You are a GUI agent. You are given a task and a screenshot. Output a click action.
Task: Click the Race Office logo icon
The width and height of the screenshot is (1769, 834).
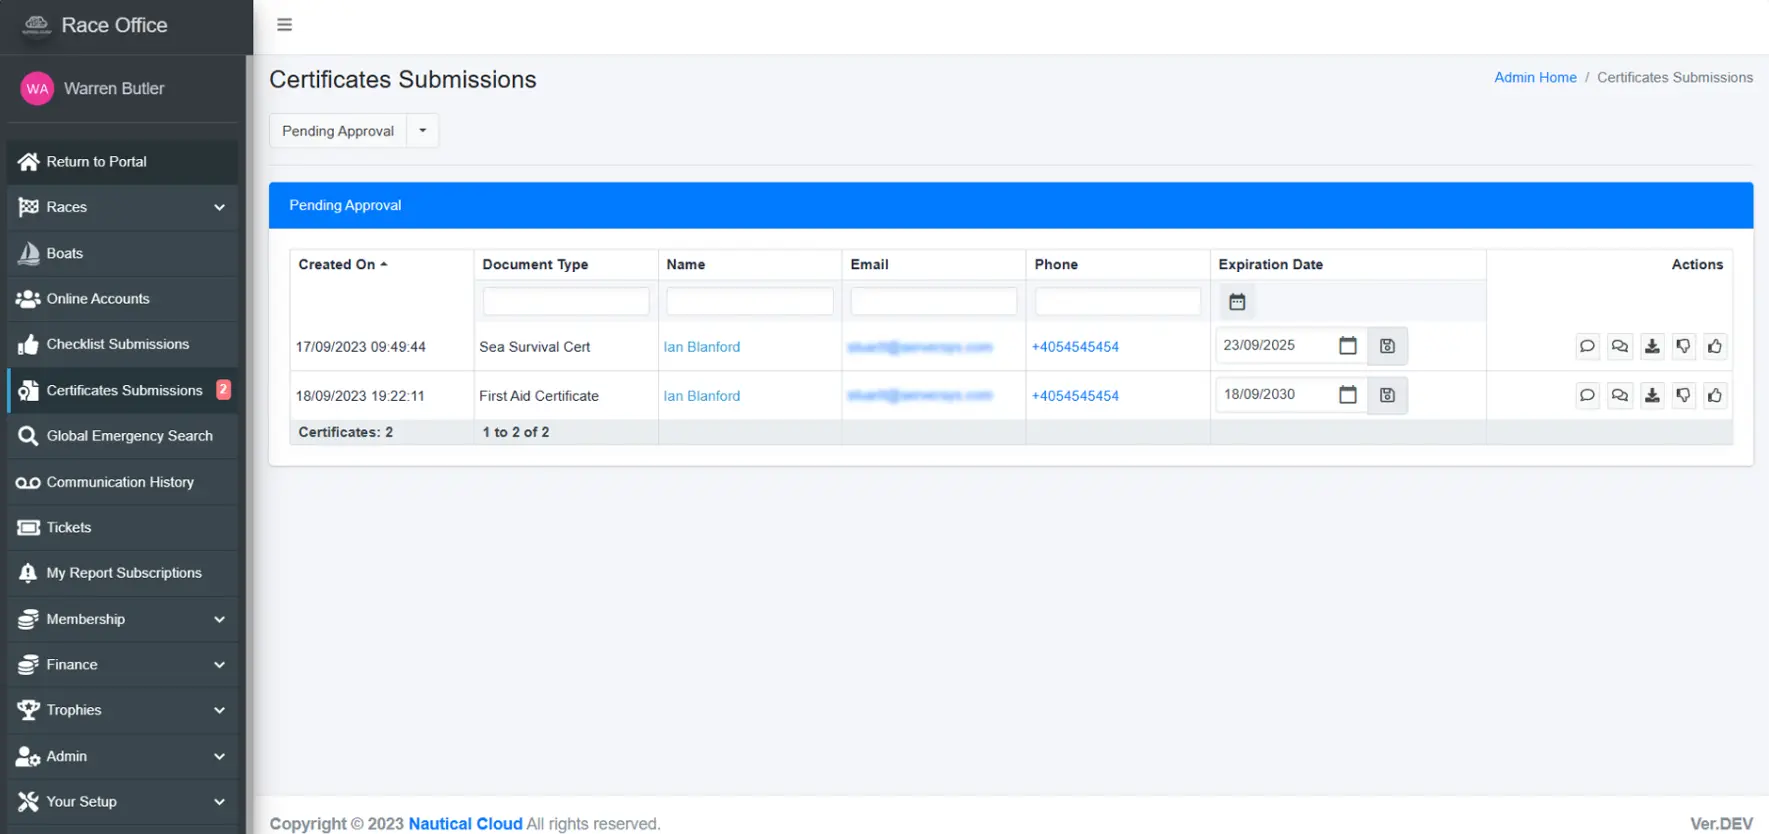tap(37, 25)
